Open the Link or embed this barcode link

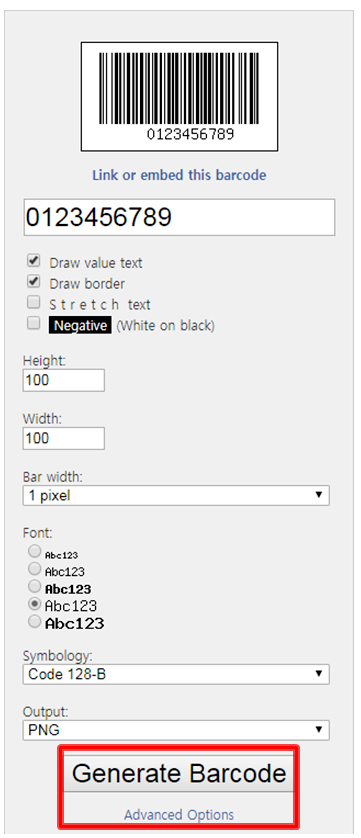pyautogui.click(x=179, y=175)
